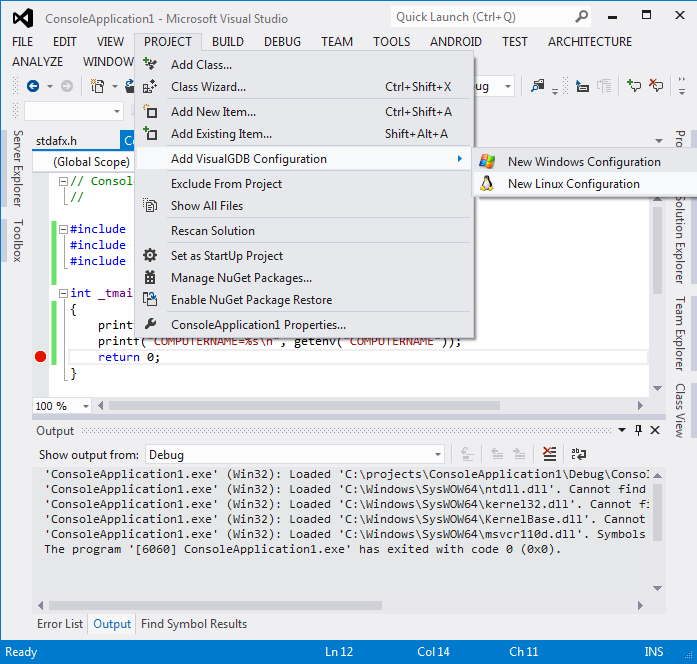Click the Linux penguin configuration icon
The height and width of the screenshot is (664, 697).
(x=487, y=183)
